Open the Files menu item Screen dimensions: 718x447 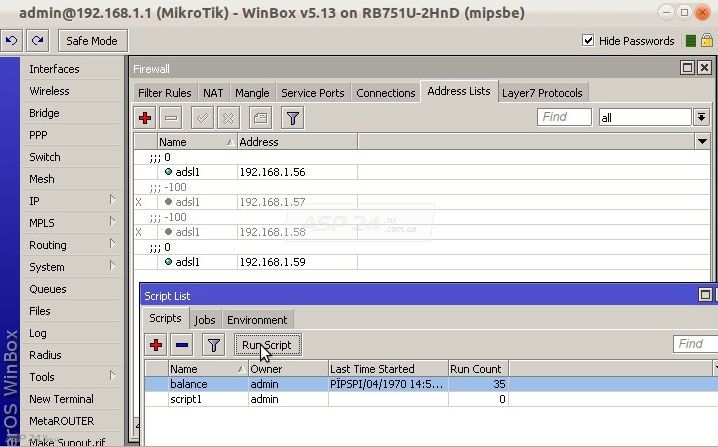click(72, 311)
